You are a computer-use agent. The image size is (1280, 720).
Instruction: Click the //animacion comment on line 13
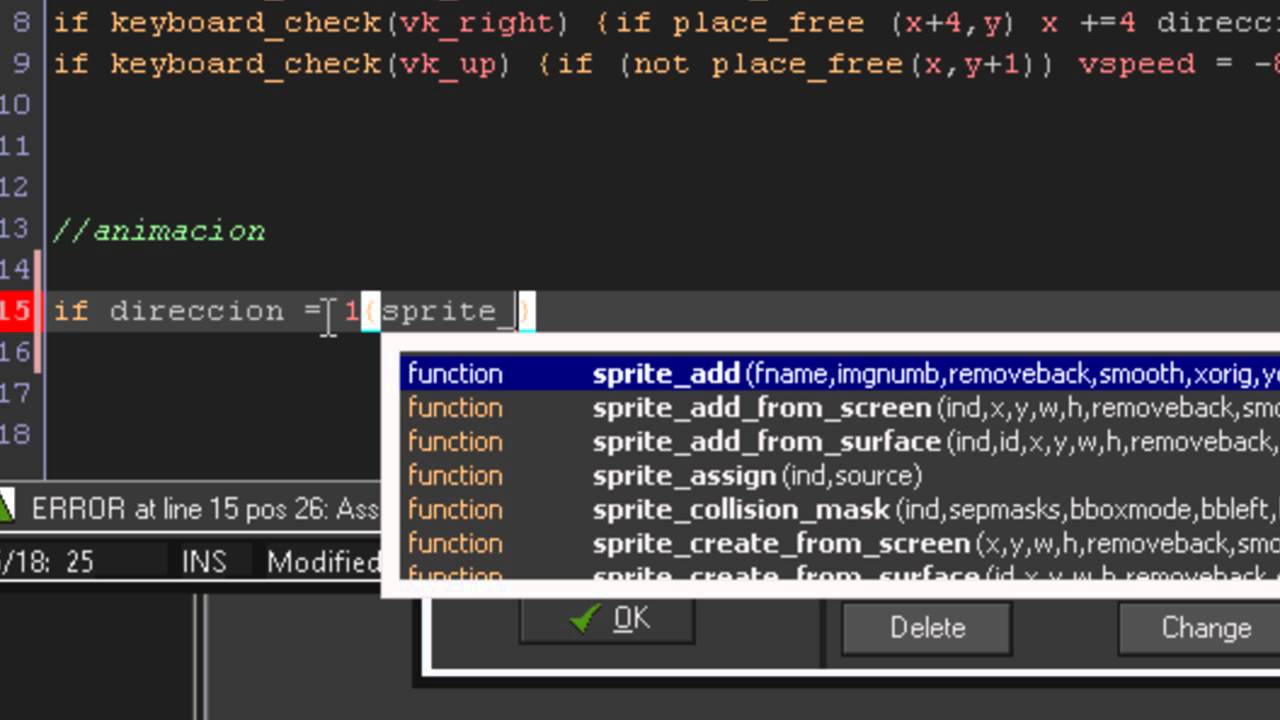159,231
